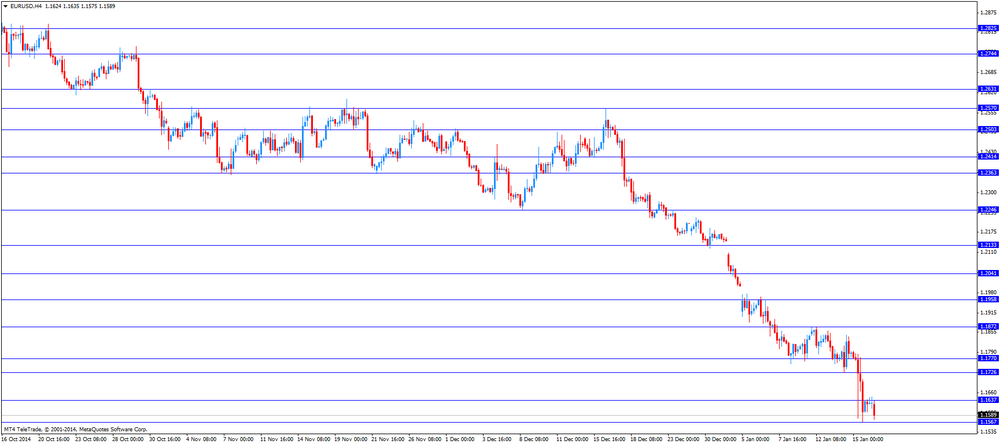Screen dimensions: 1000x444
Task: Click the 1.1535 price scale value
Action: (x=989, y=433)
